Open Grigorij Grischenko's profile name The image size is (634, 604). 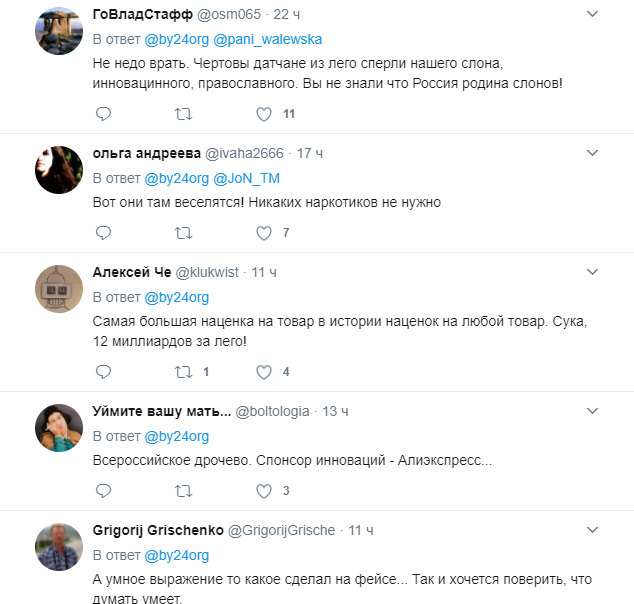pyautogui.click(x=157, y=529)
